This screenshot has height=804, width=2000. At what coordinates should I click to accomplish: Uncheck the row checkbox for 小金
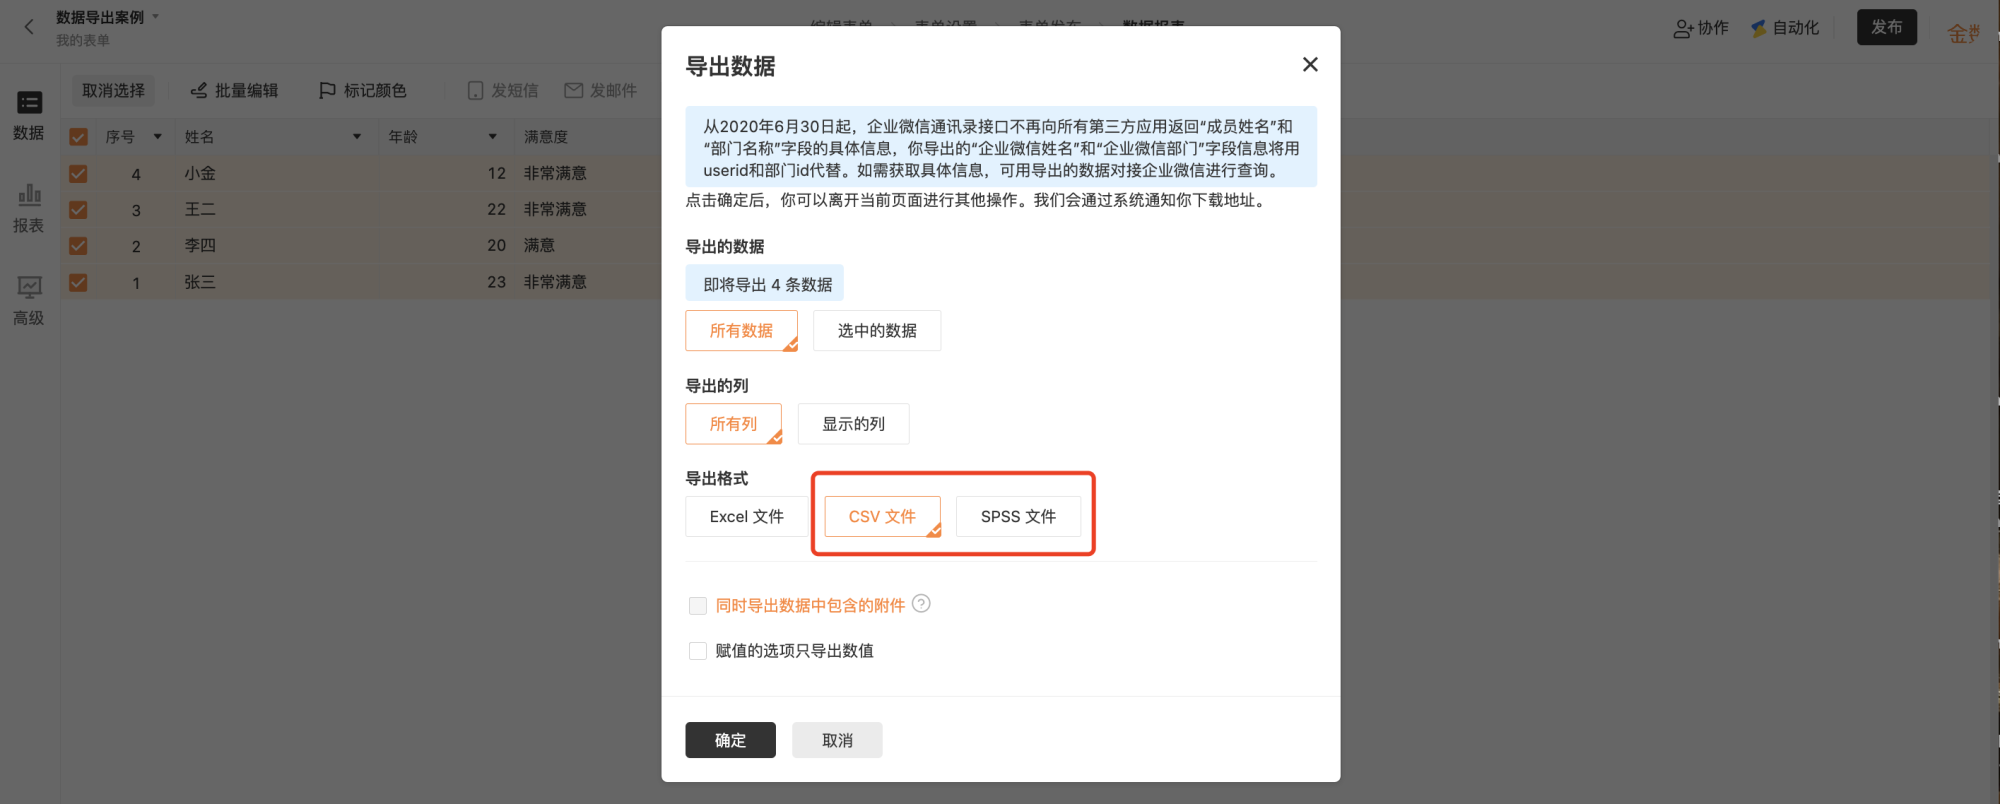pyautogui.click(x=78, y=174)
